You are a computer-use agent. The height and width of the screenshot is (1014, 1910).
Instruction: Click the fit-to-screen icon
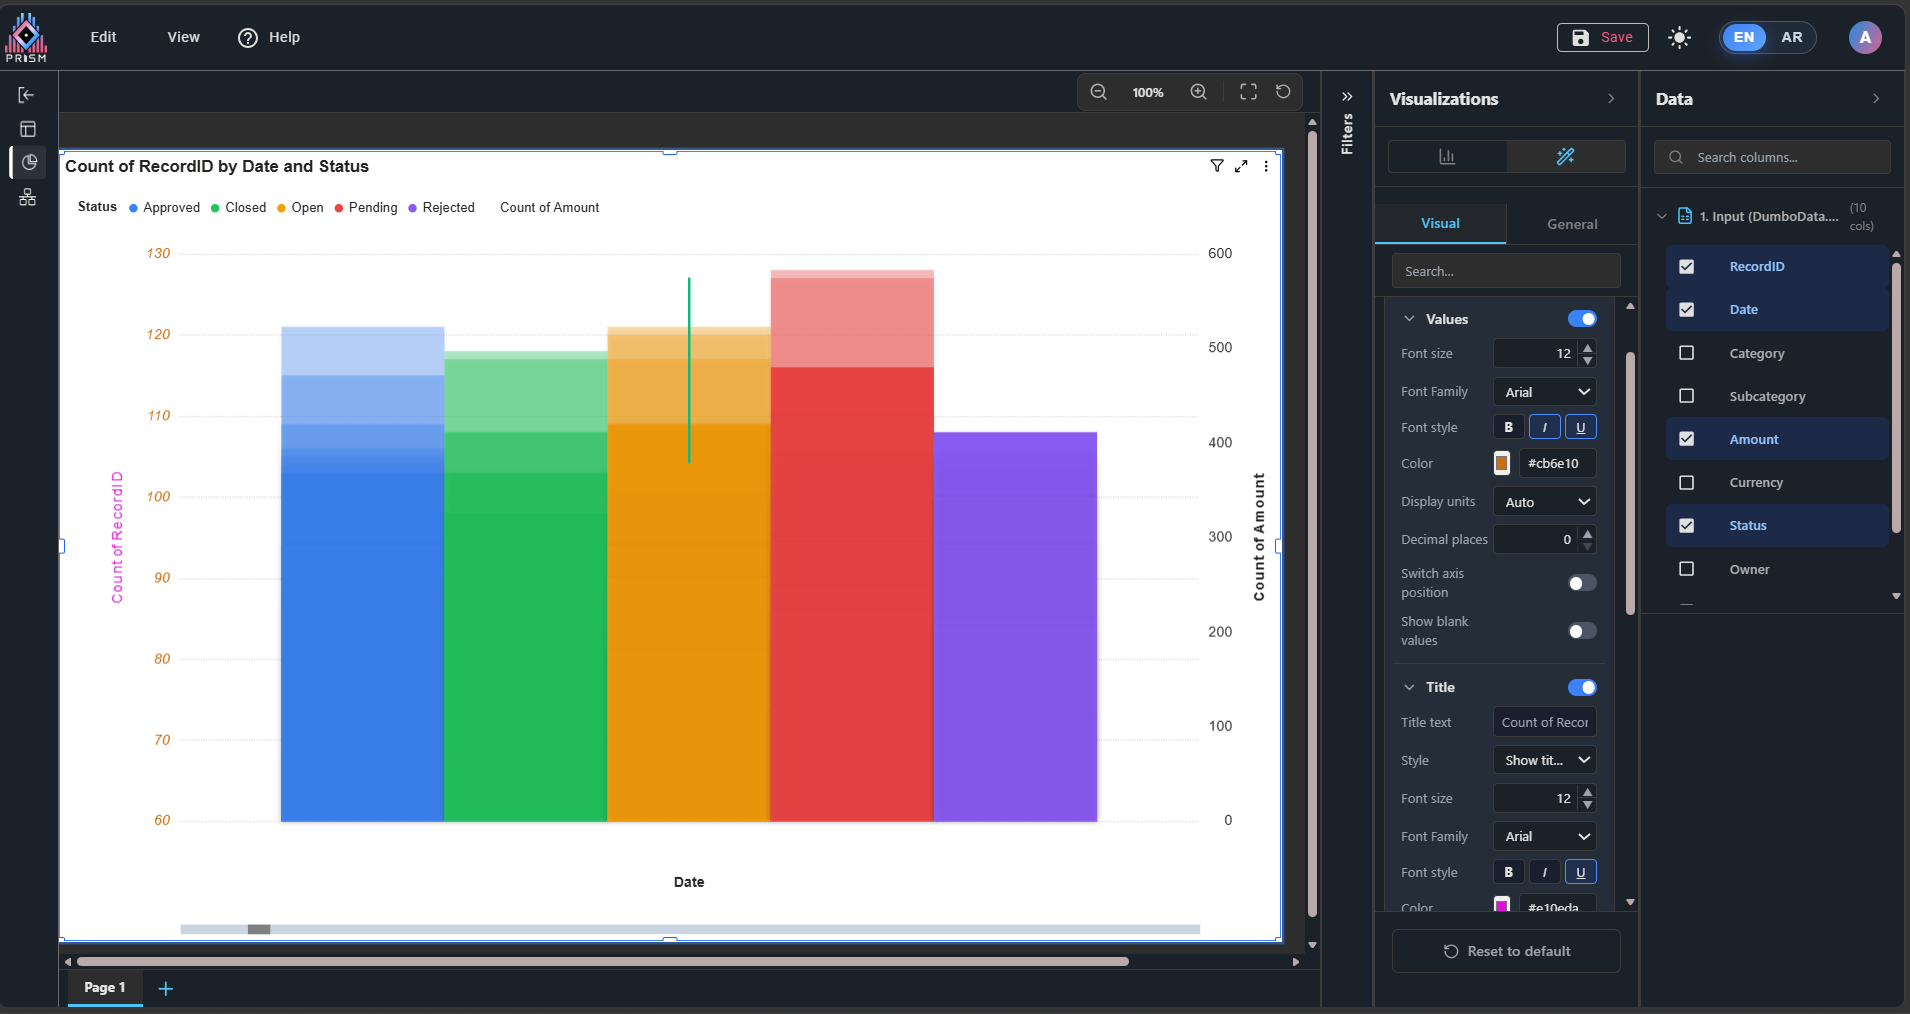(1248, 92)
